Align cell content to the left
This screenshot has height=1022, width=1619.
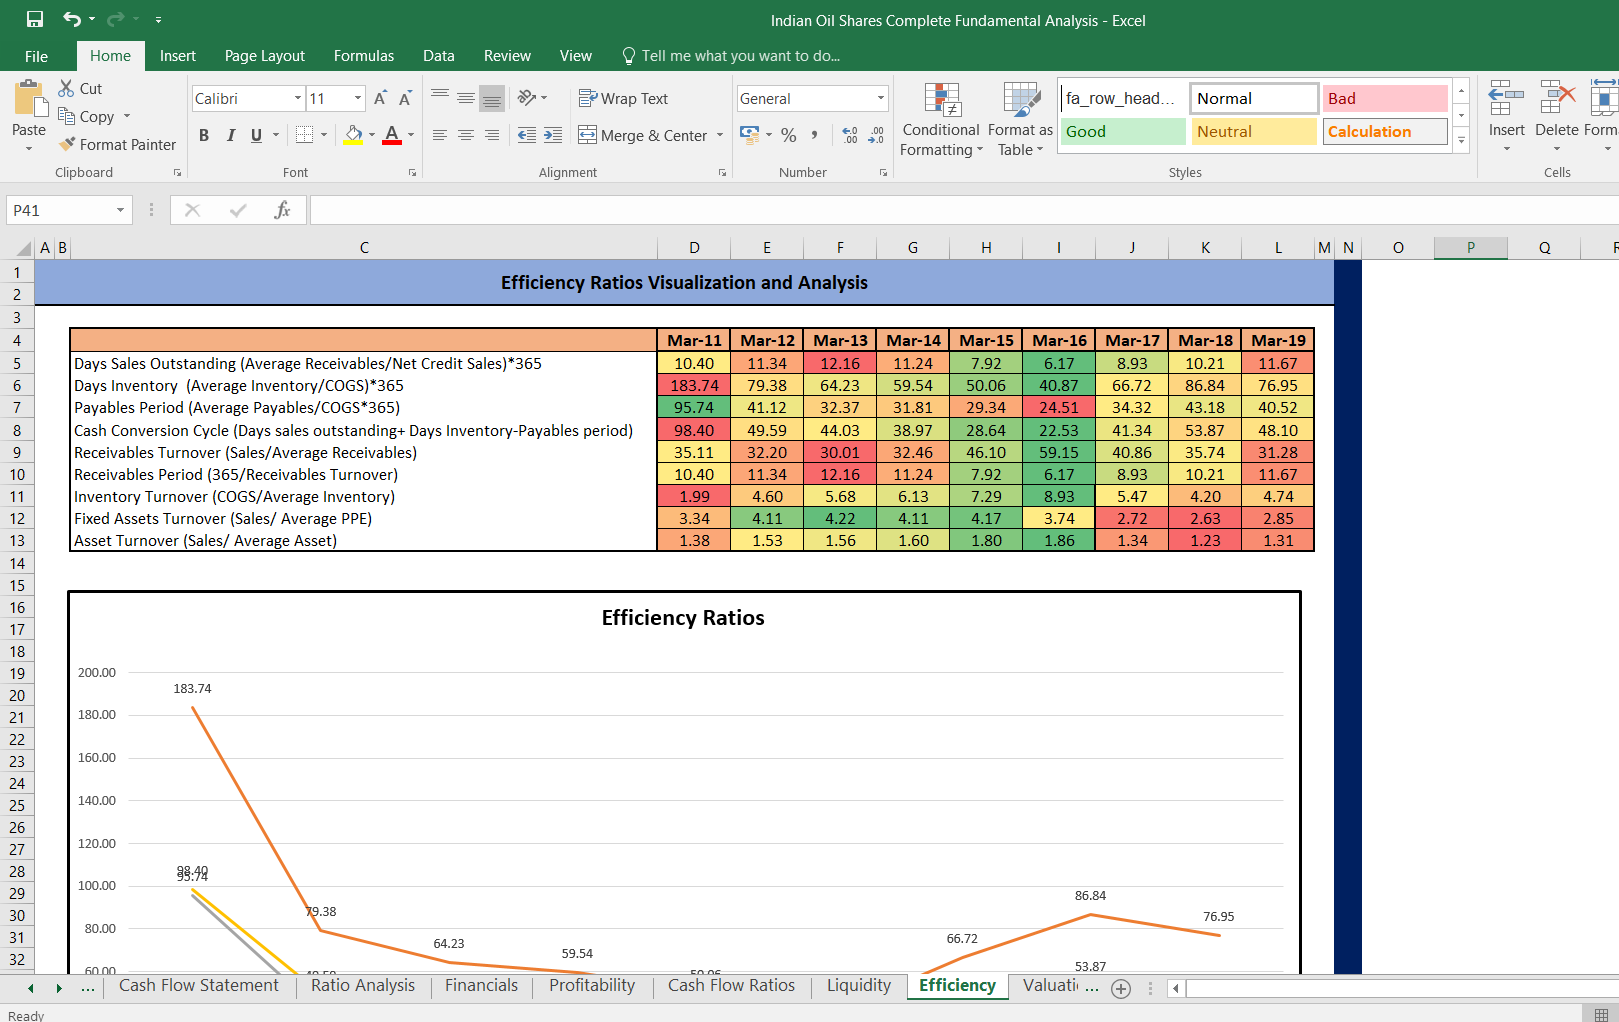point(440,135)
